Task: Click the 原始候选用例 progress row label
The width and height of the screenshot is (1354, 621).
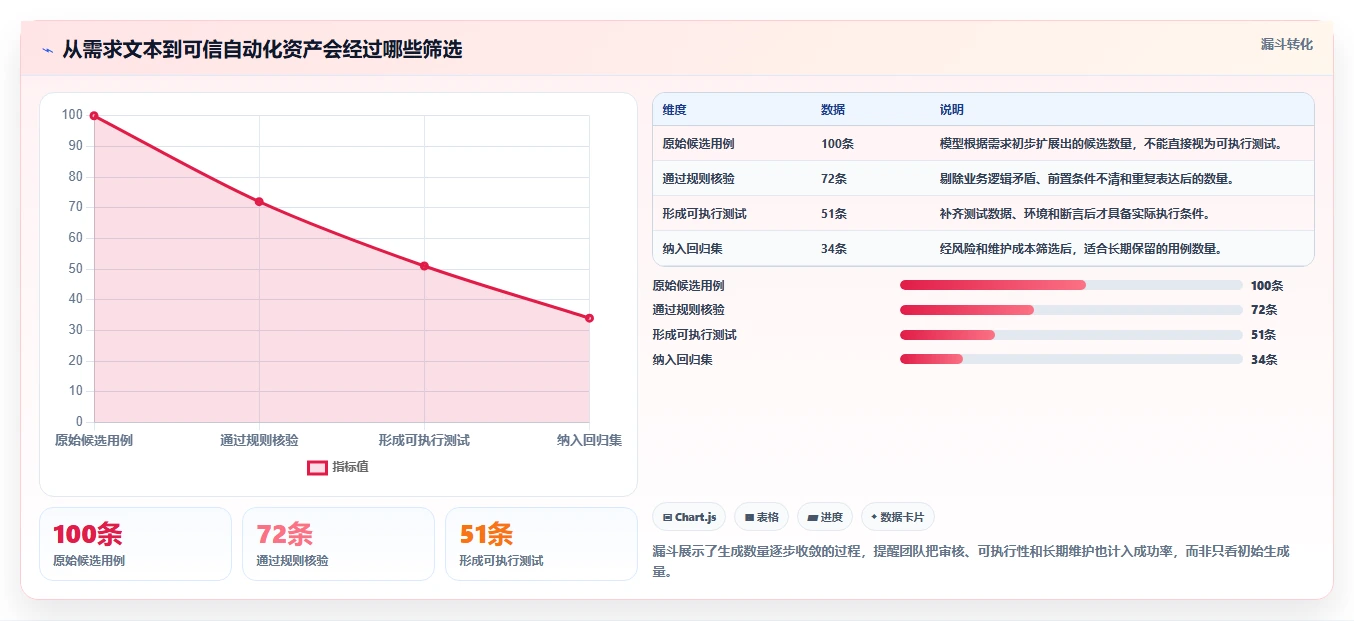Action: click(688, 285)
